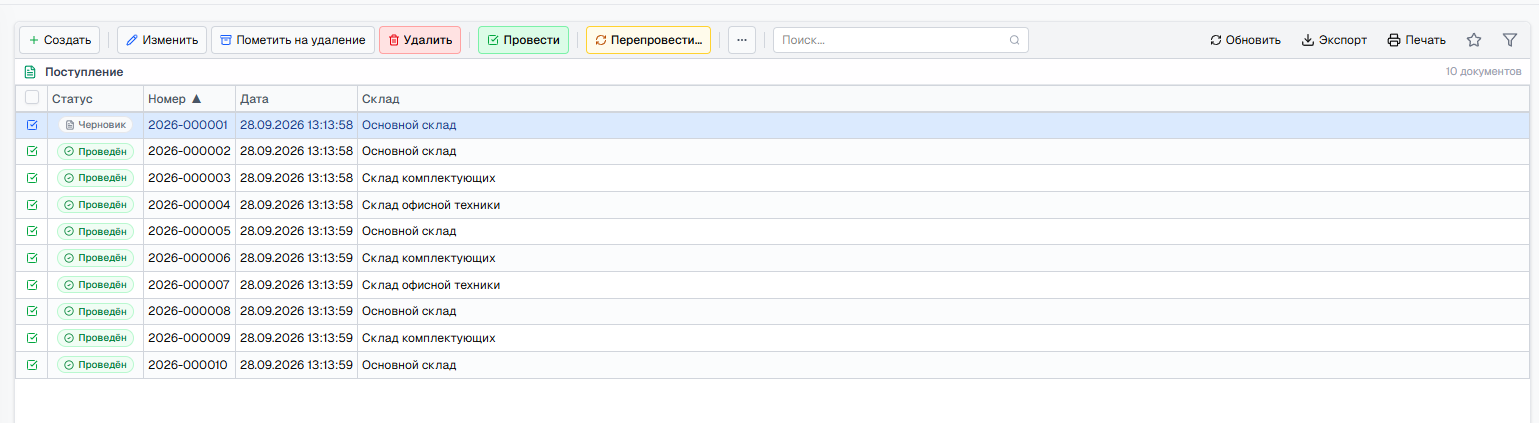Click Обновить refresh button
This screenshot has width=1539, height=423.
point(1245,40)
